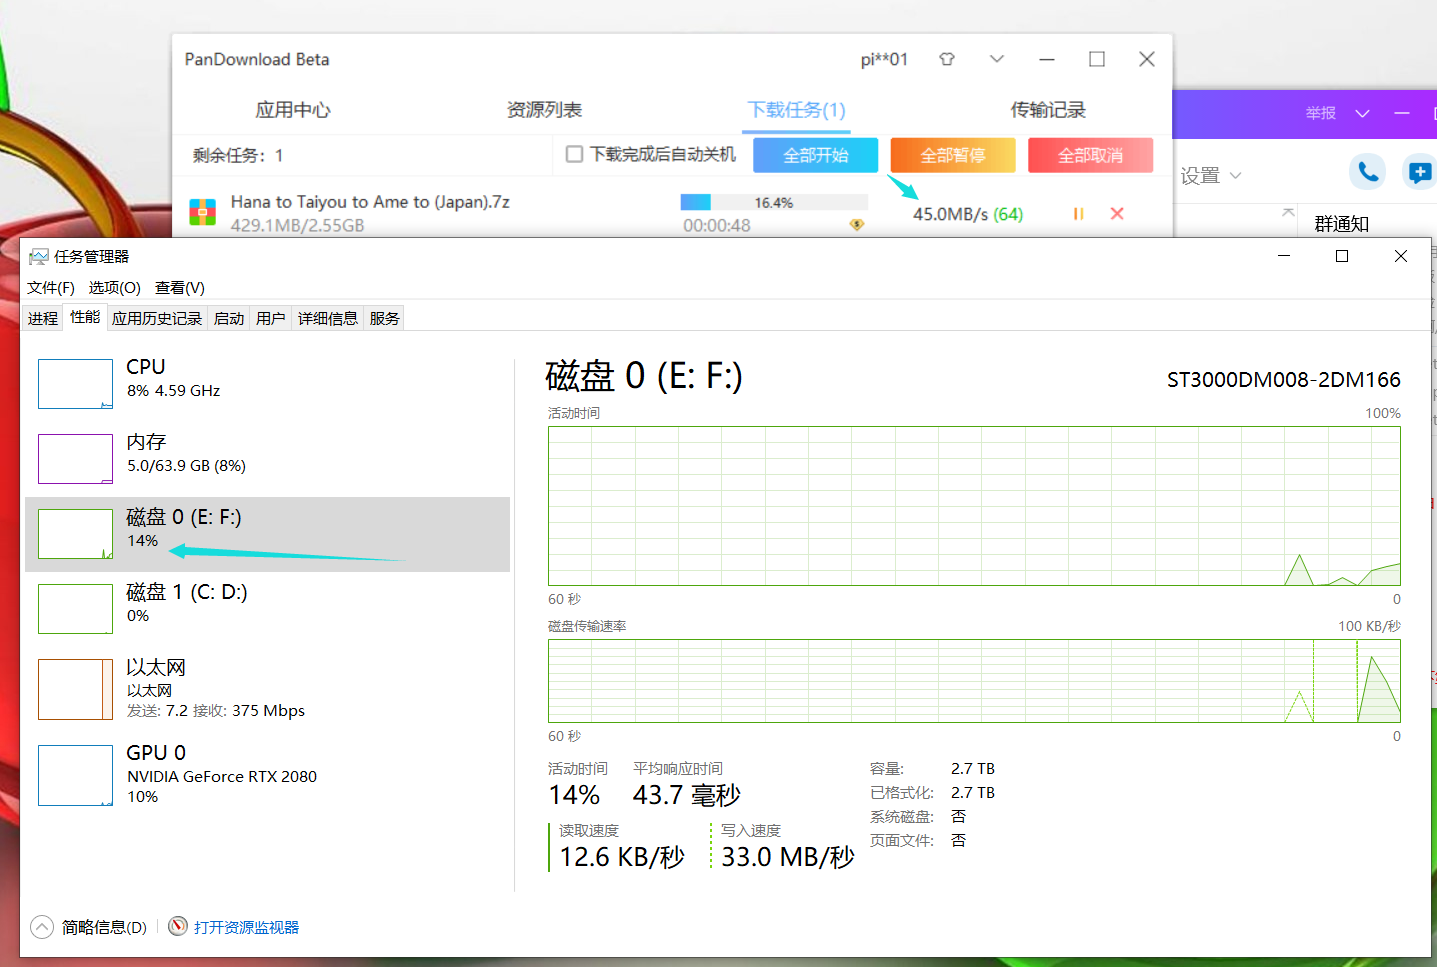Start a voice call with the phone icon

(1367, 172)
